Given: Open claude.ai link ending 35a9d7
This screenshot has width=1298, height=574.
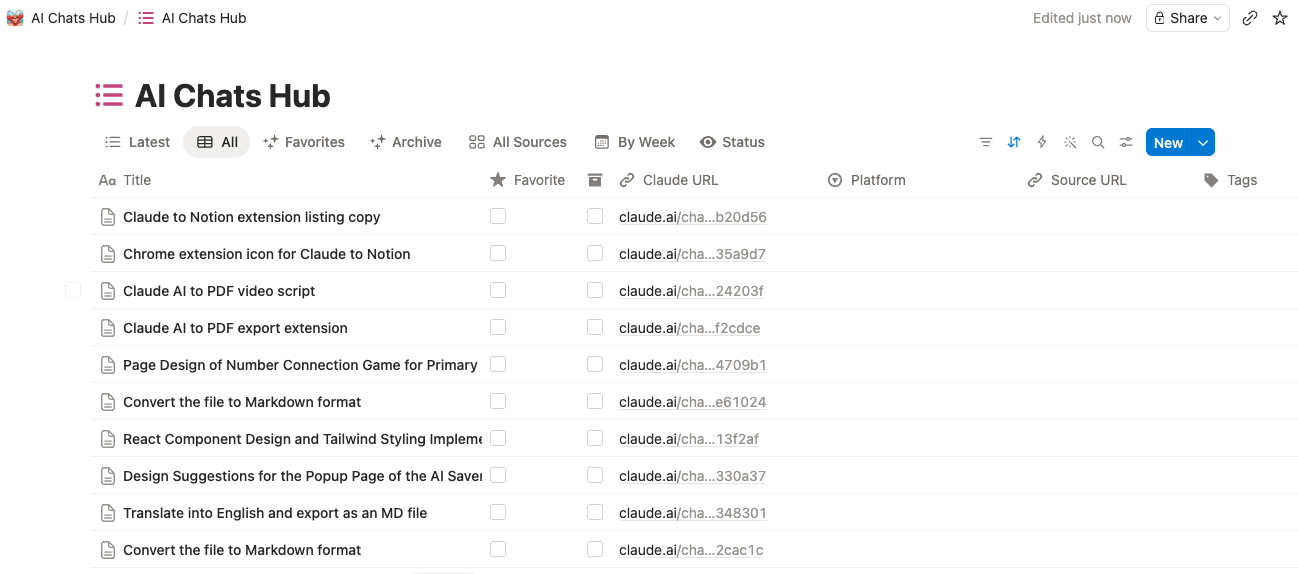Looking at the screenshot, I should [x=693, y=254].
